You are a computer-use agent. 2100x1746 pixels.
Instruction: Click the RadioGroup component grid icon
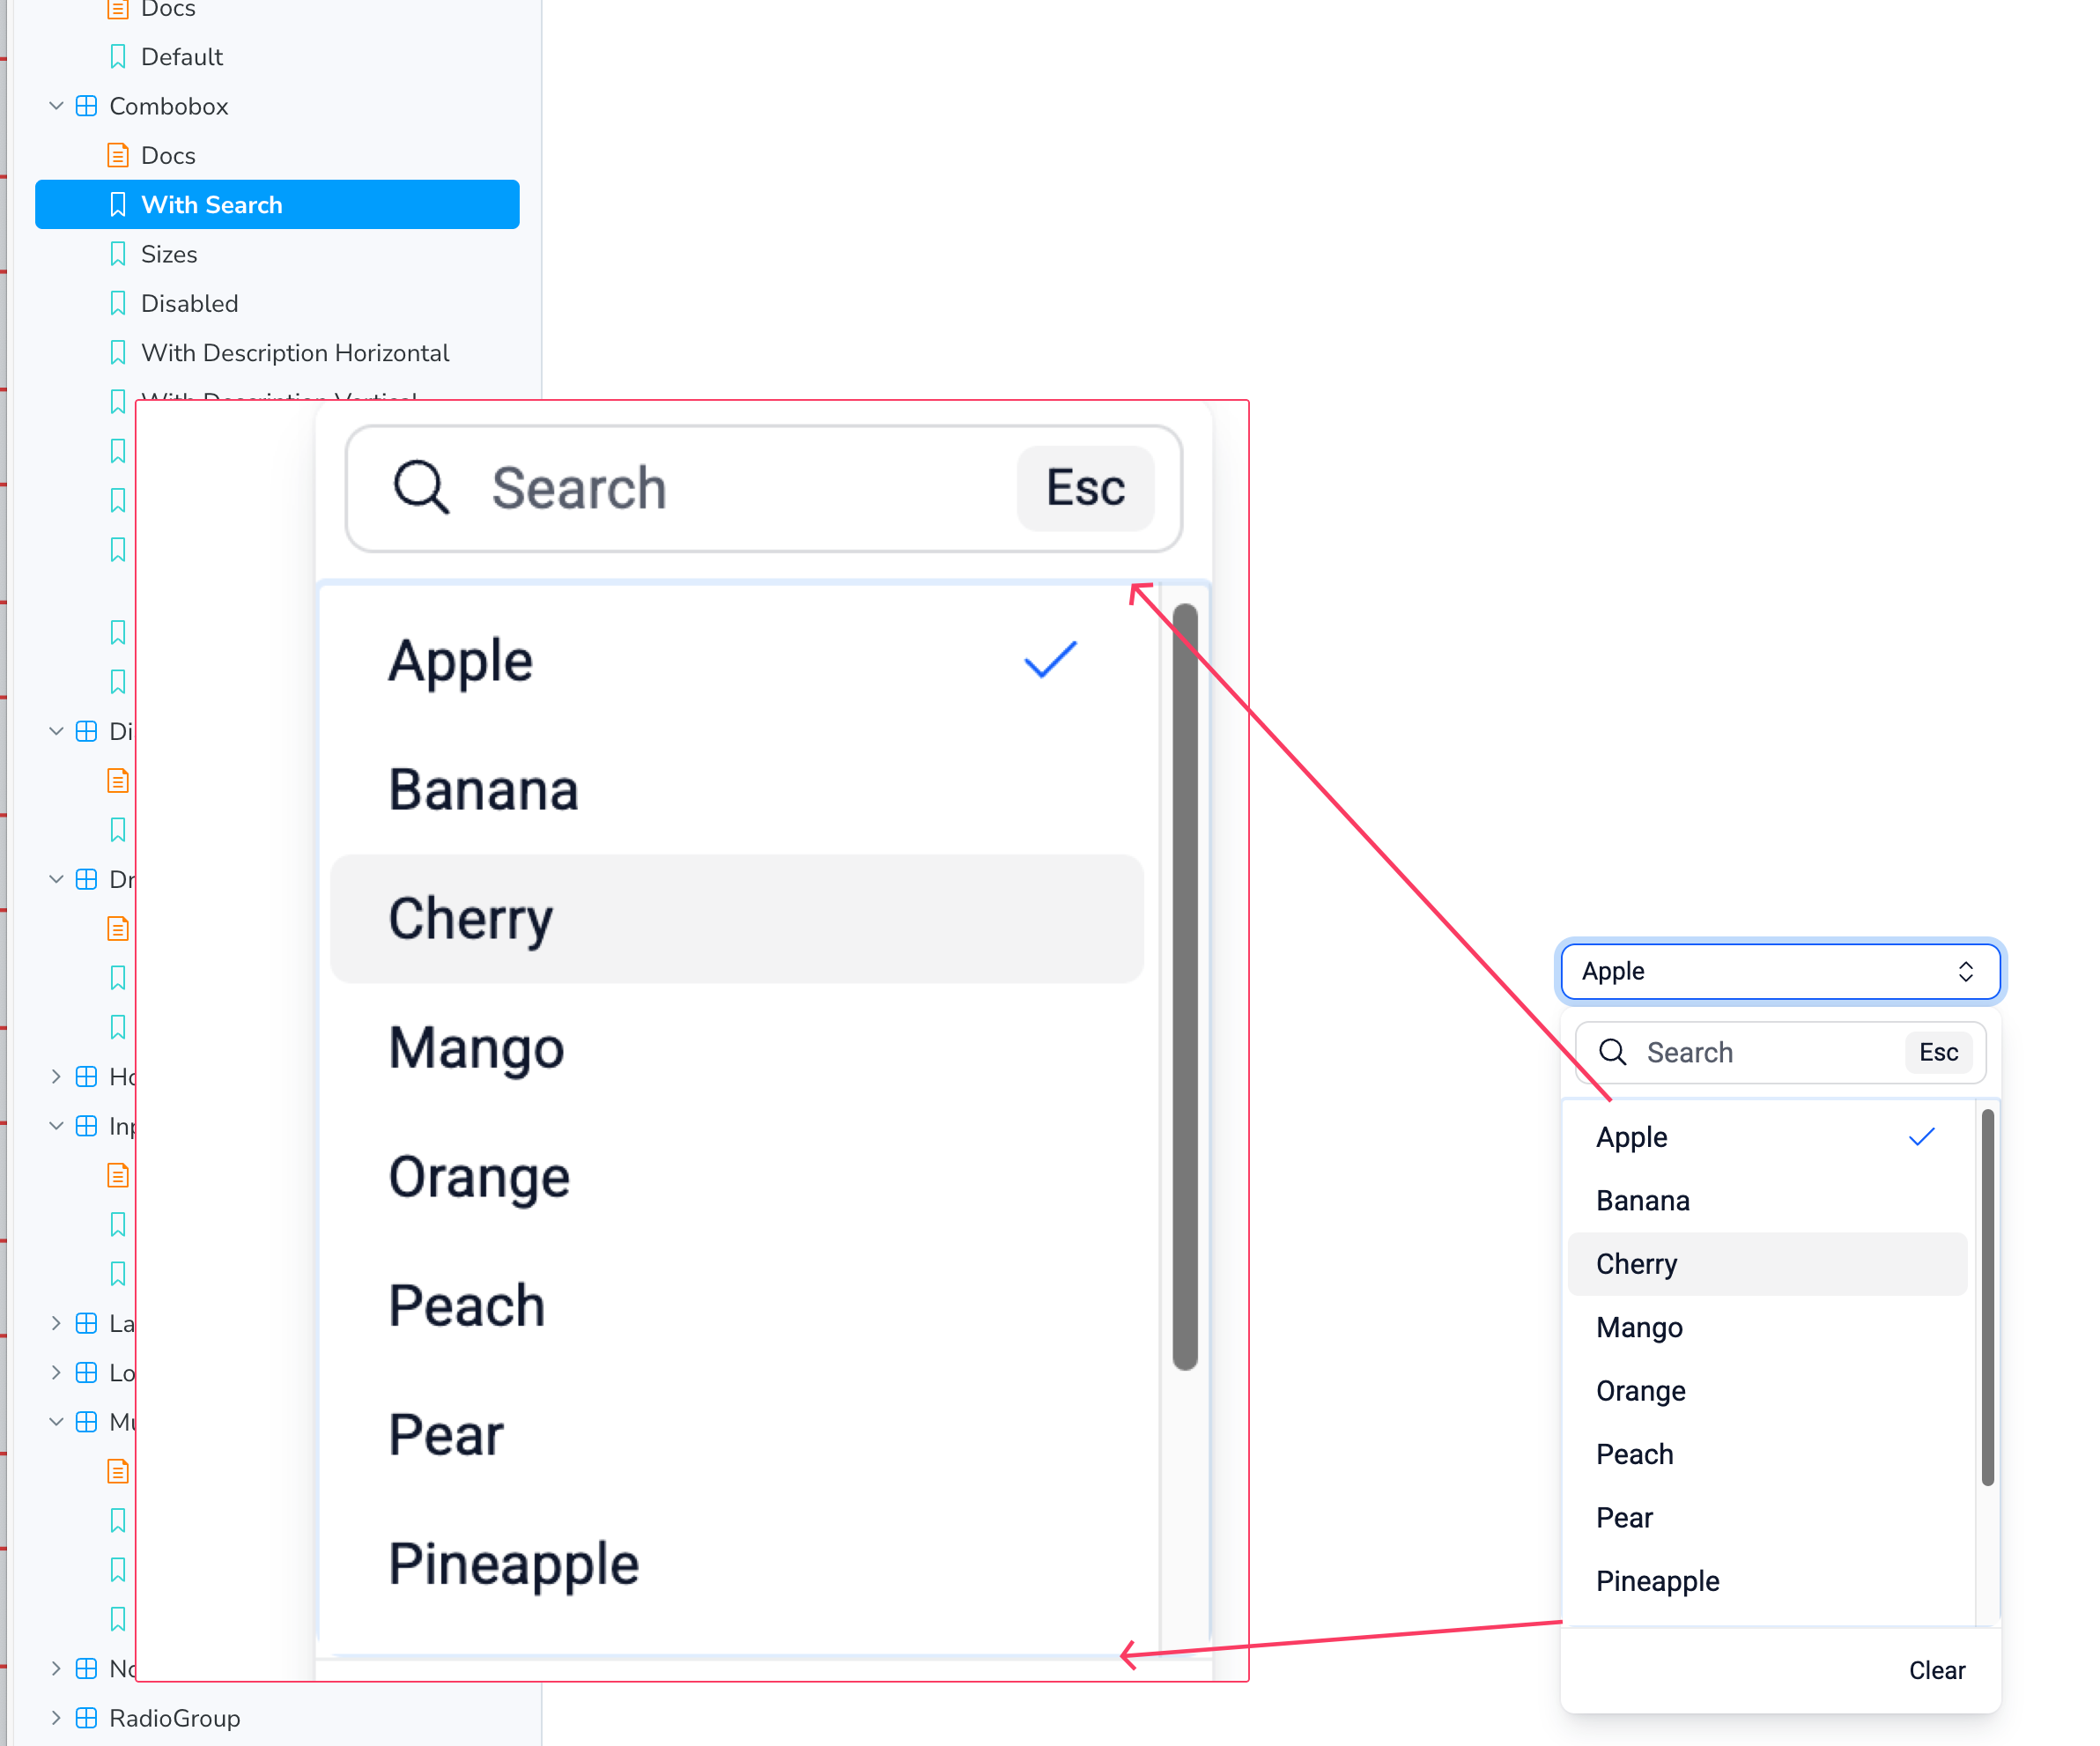(x=87, y=1718)
